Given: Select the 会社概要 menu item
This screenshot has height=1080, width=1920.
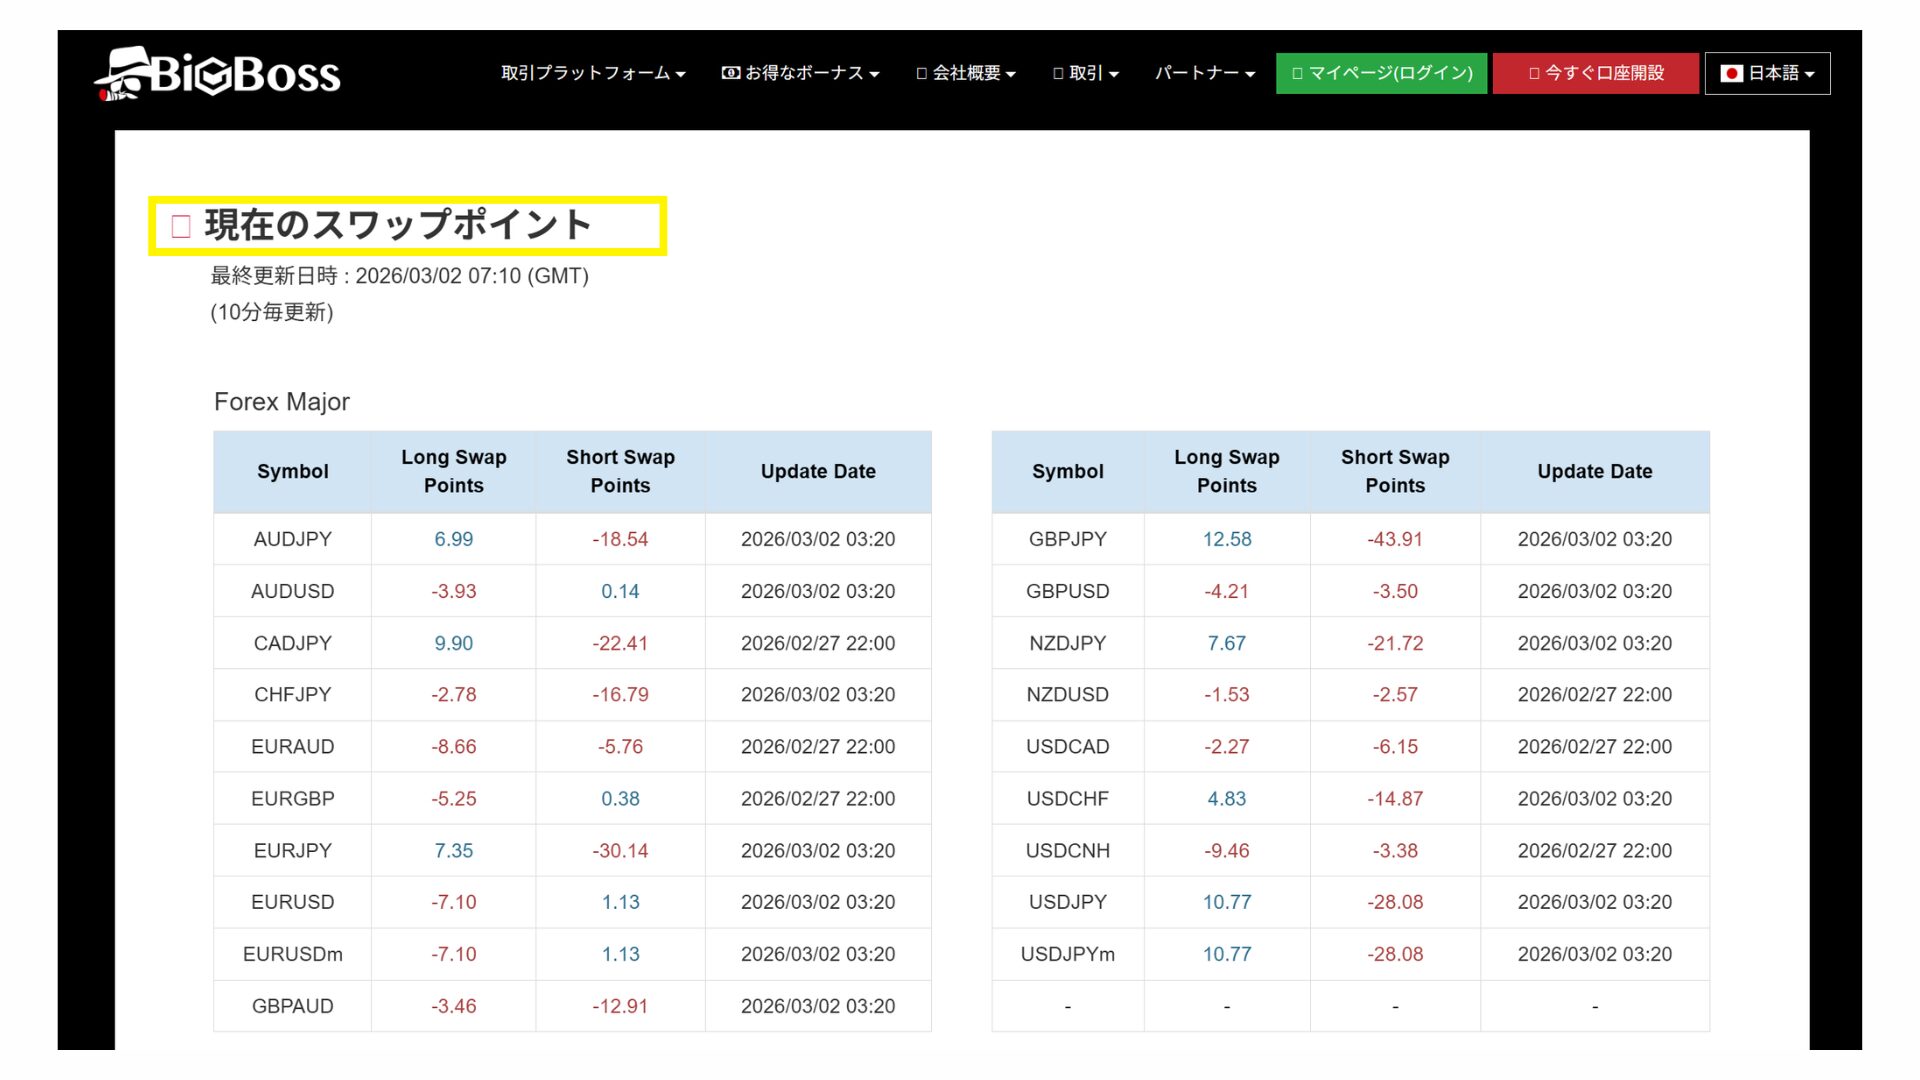Looking at the screenshot, I should 965,72.
